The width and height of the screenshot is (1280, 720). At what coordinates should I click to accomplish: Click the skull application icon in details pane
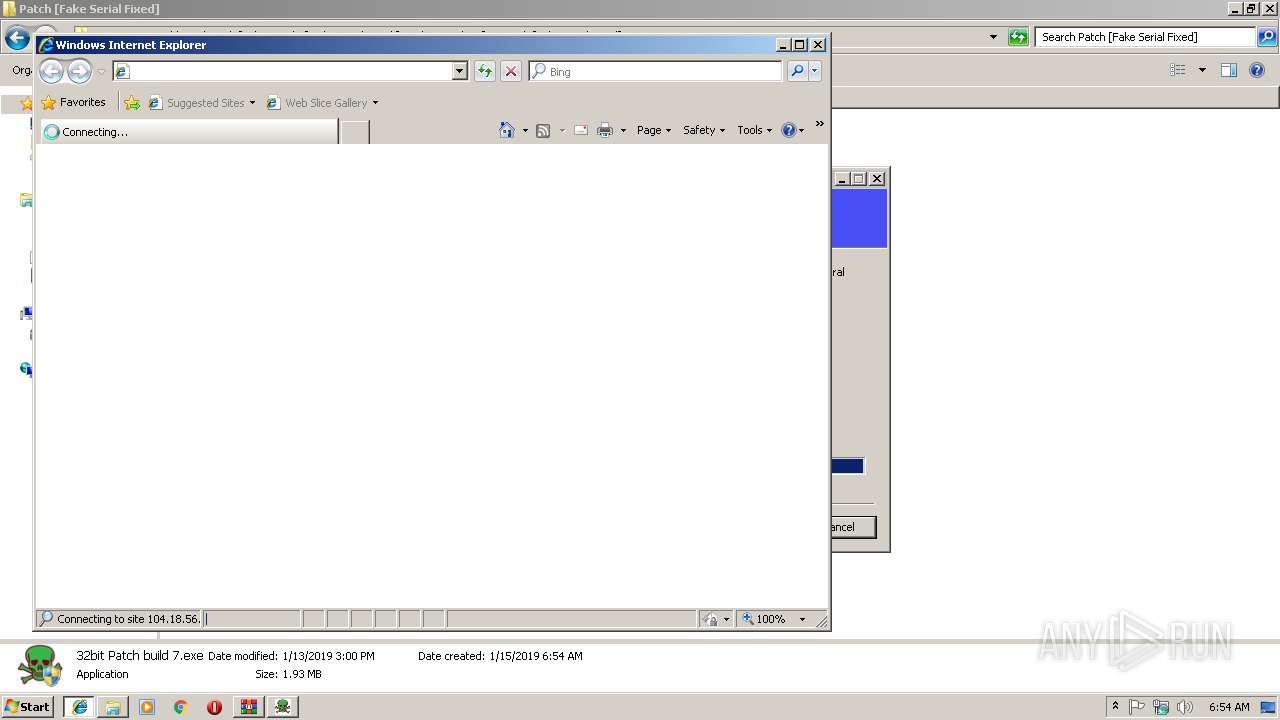(40, 665)
